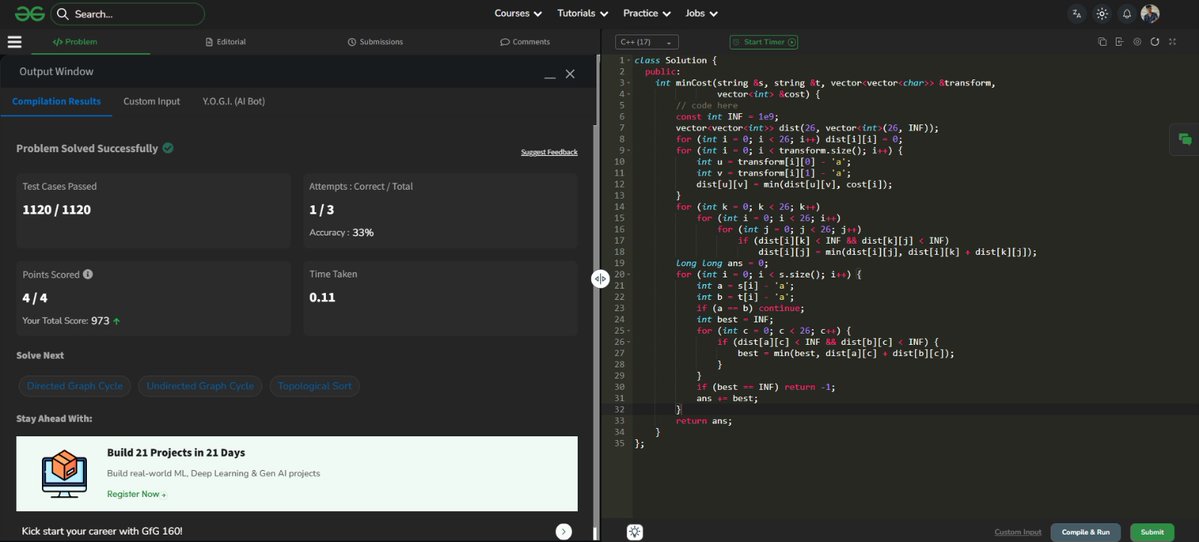
Task: Open the Practice dropdown menu
Action: coord(647,14)
